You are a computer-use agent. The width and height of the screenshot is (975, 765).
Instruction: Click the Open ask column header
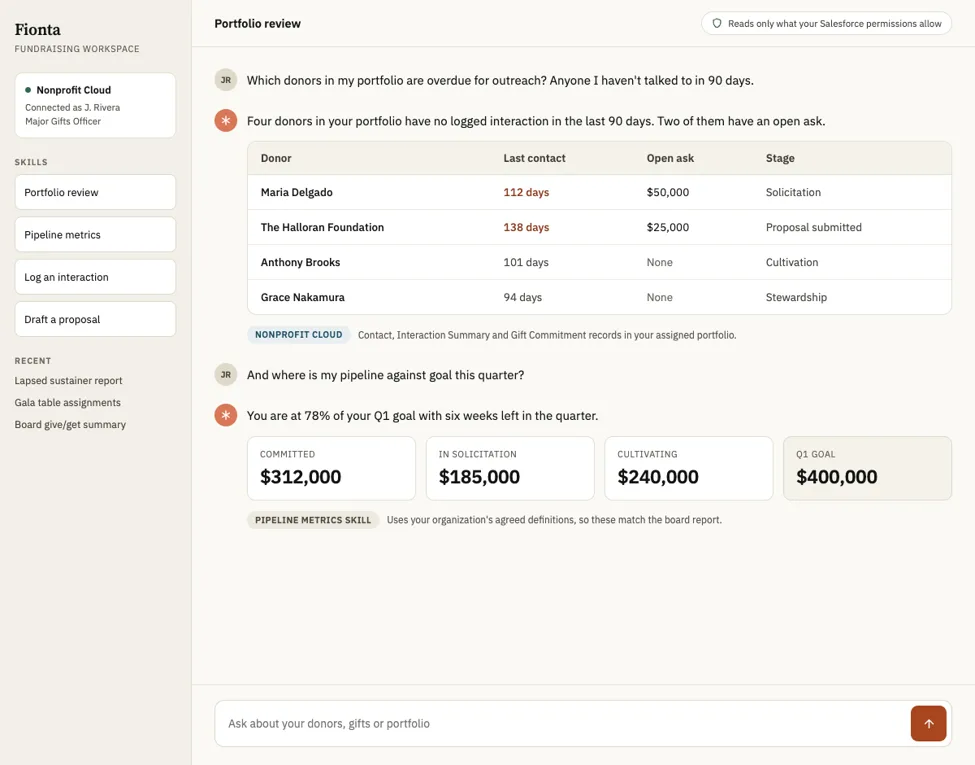click(x=670, y=158)
